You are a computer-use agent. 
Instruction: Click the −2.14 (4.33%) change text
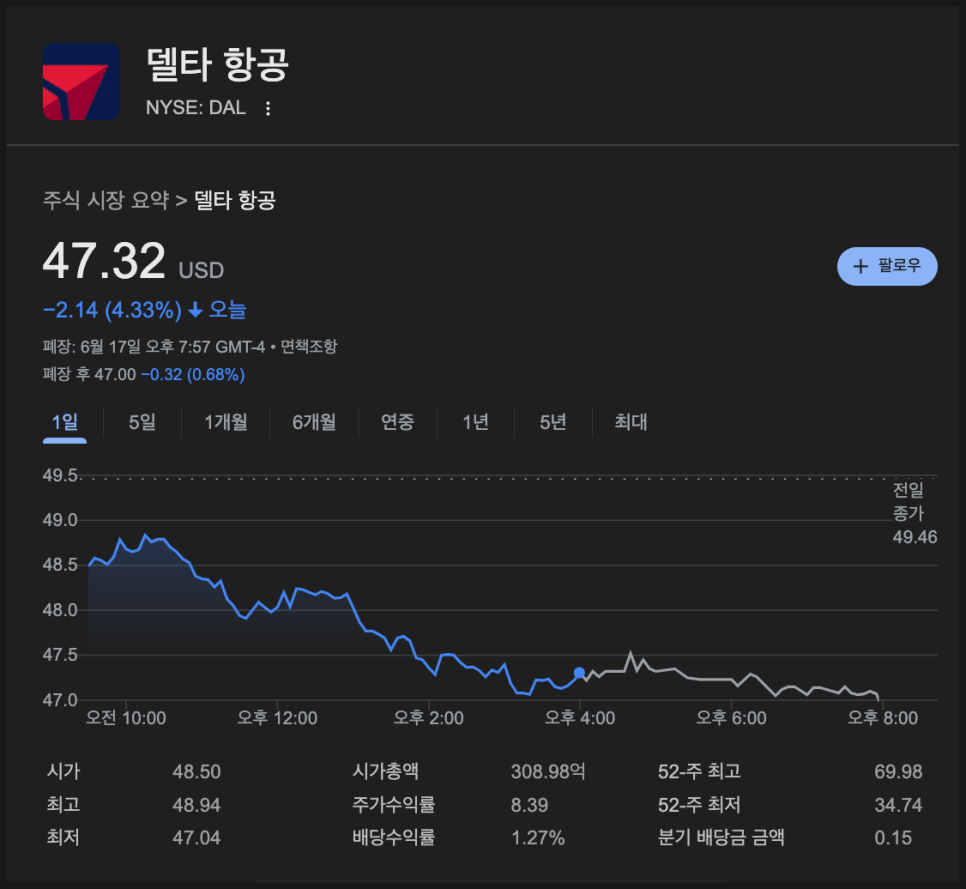tap(113, 310)
